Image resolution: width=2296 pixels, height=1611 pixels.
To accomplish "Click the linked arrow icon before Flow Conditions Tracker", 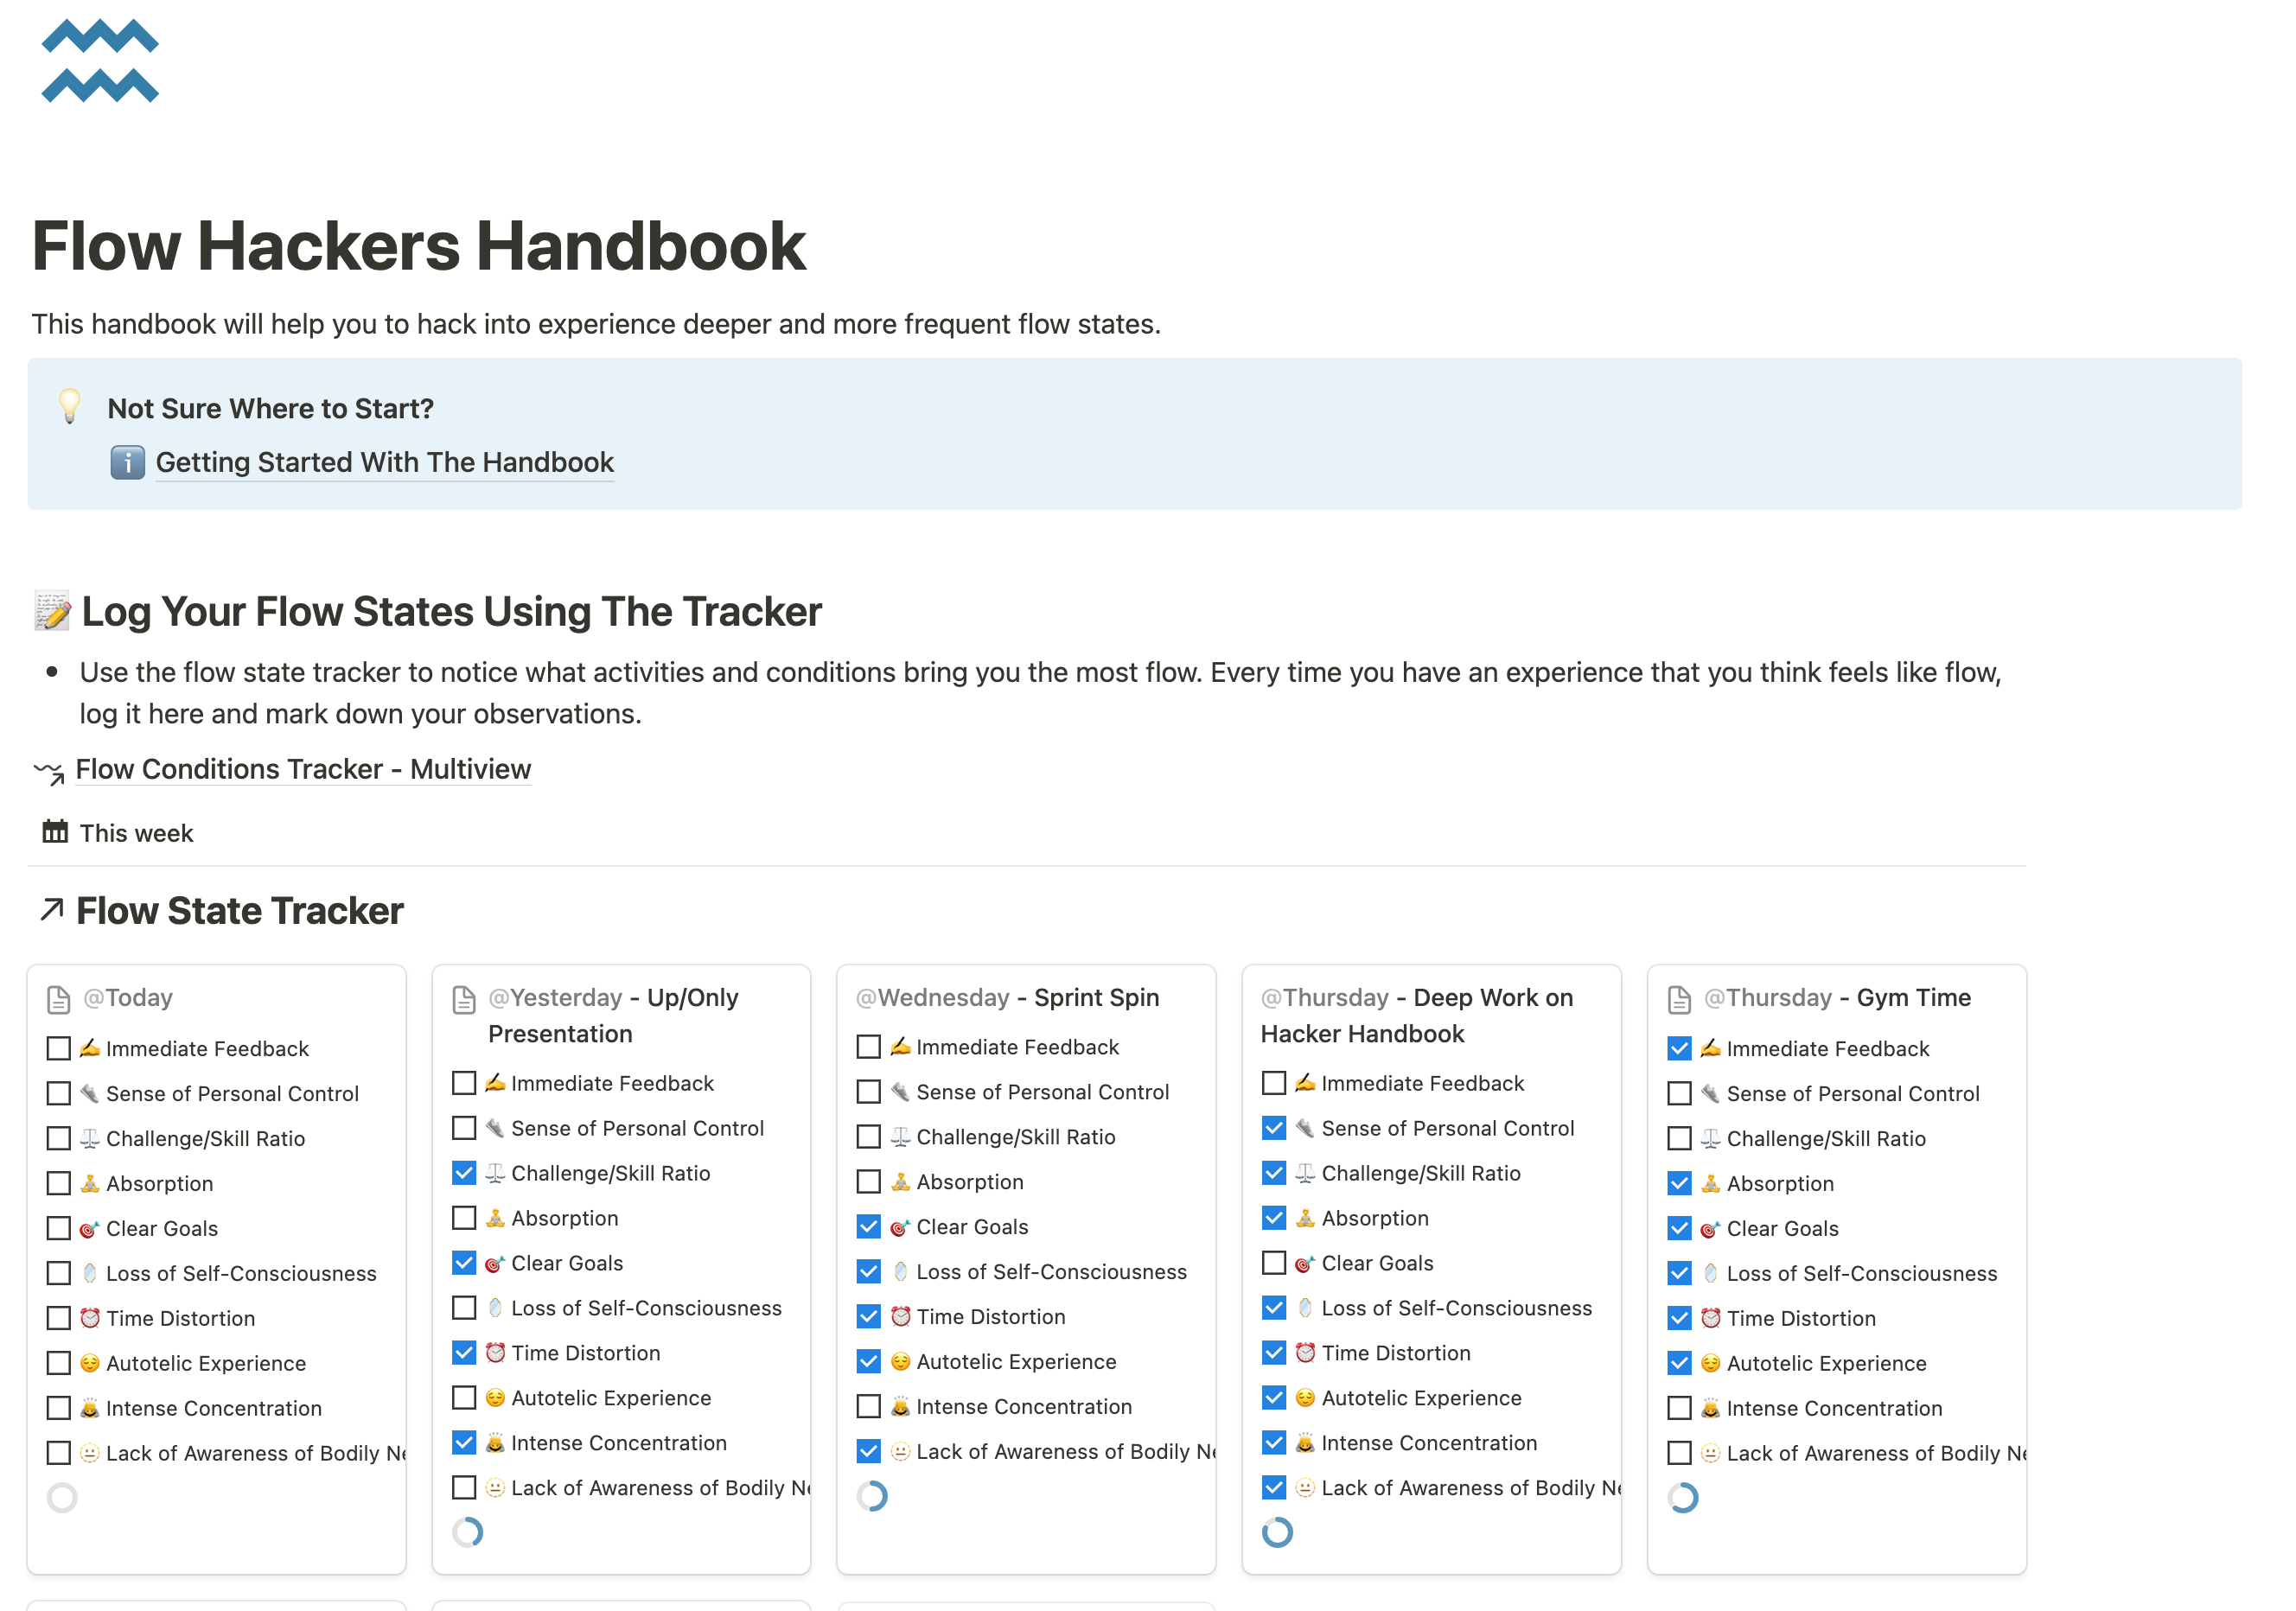I will (49, 771).
